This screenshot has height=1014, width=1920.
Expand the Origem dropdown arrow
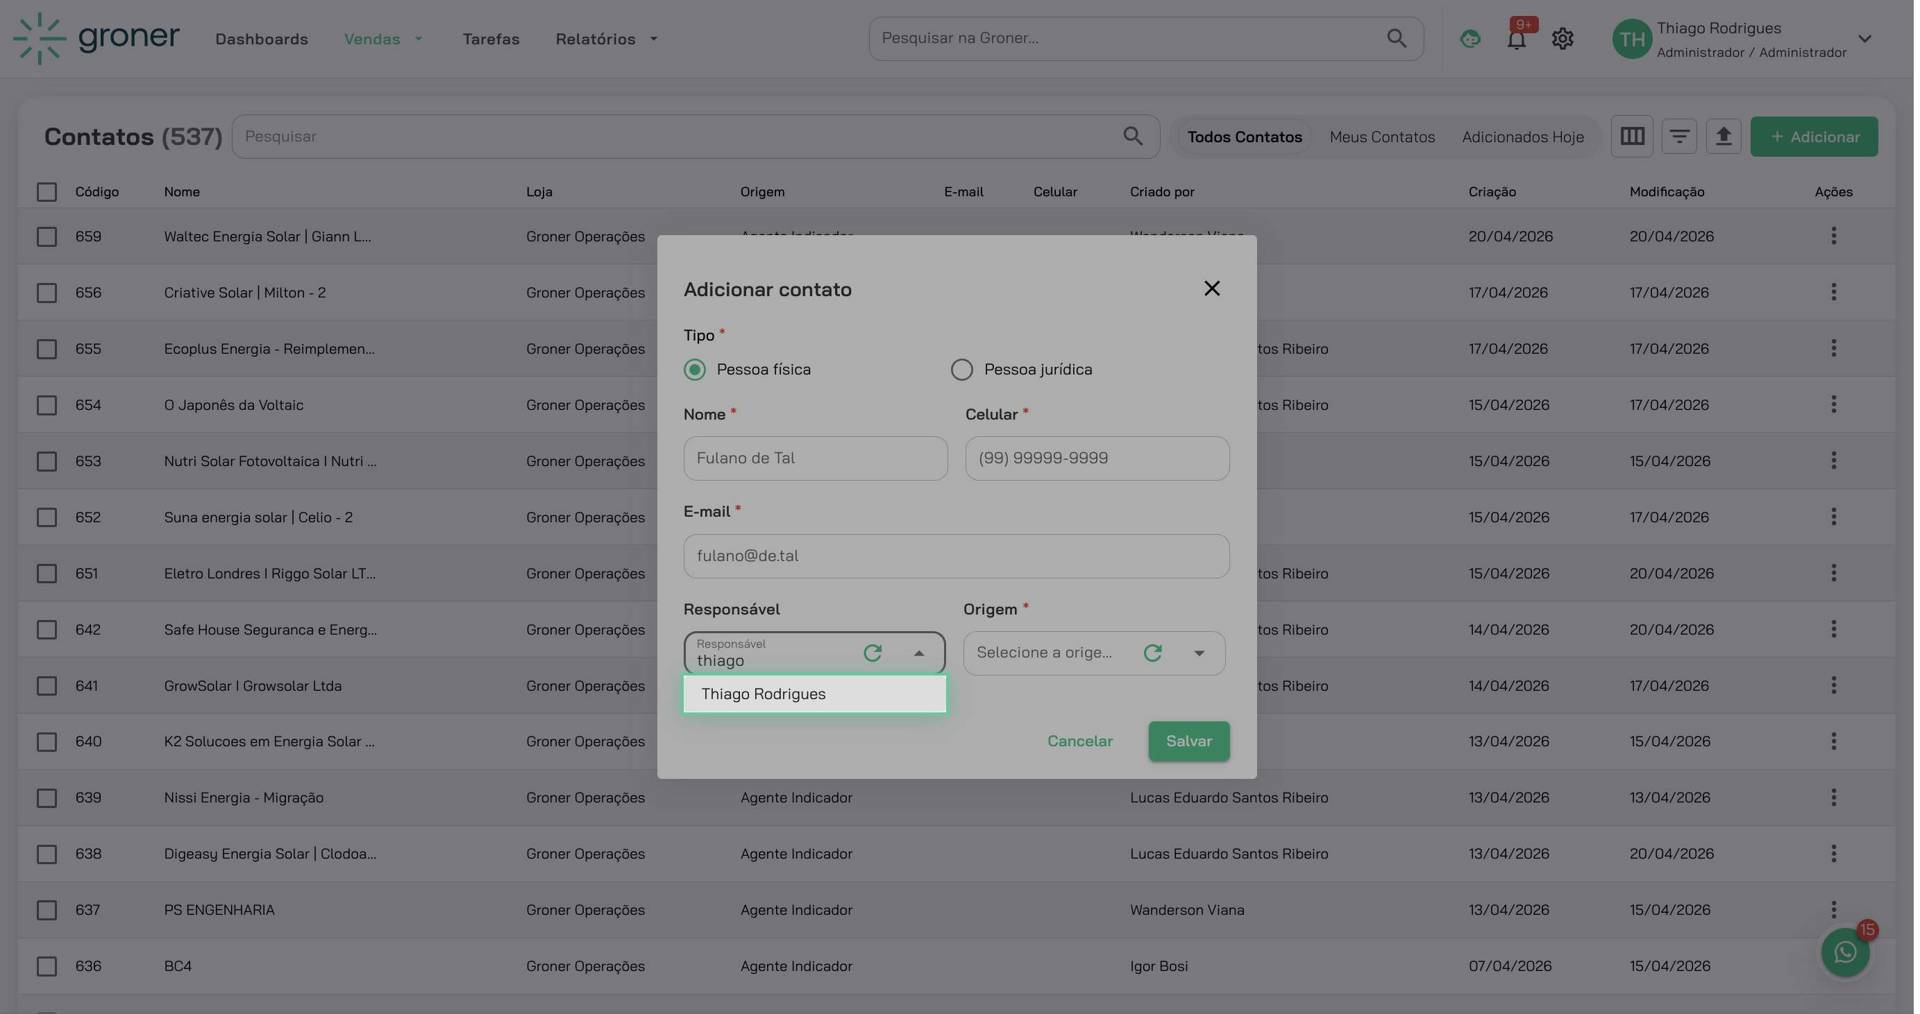(1199, 653)
